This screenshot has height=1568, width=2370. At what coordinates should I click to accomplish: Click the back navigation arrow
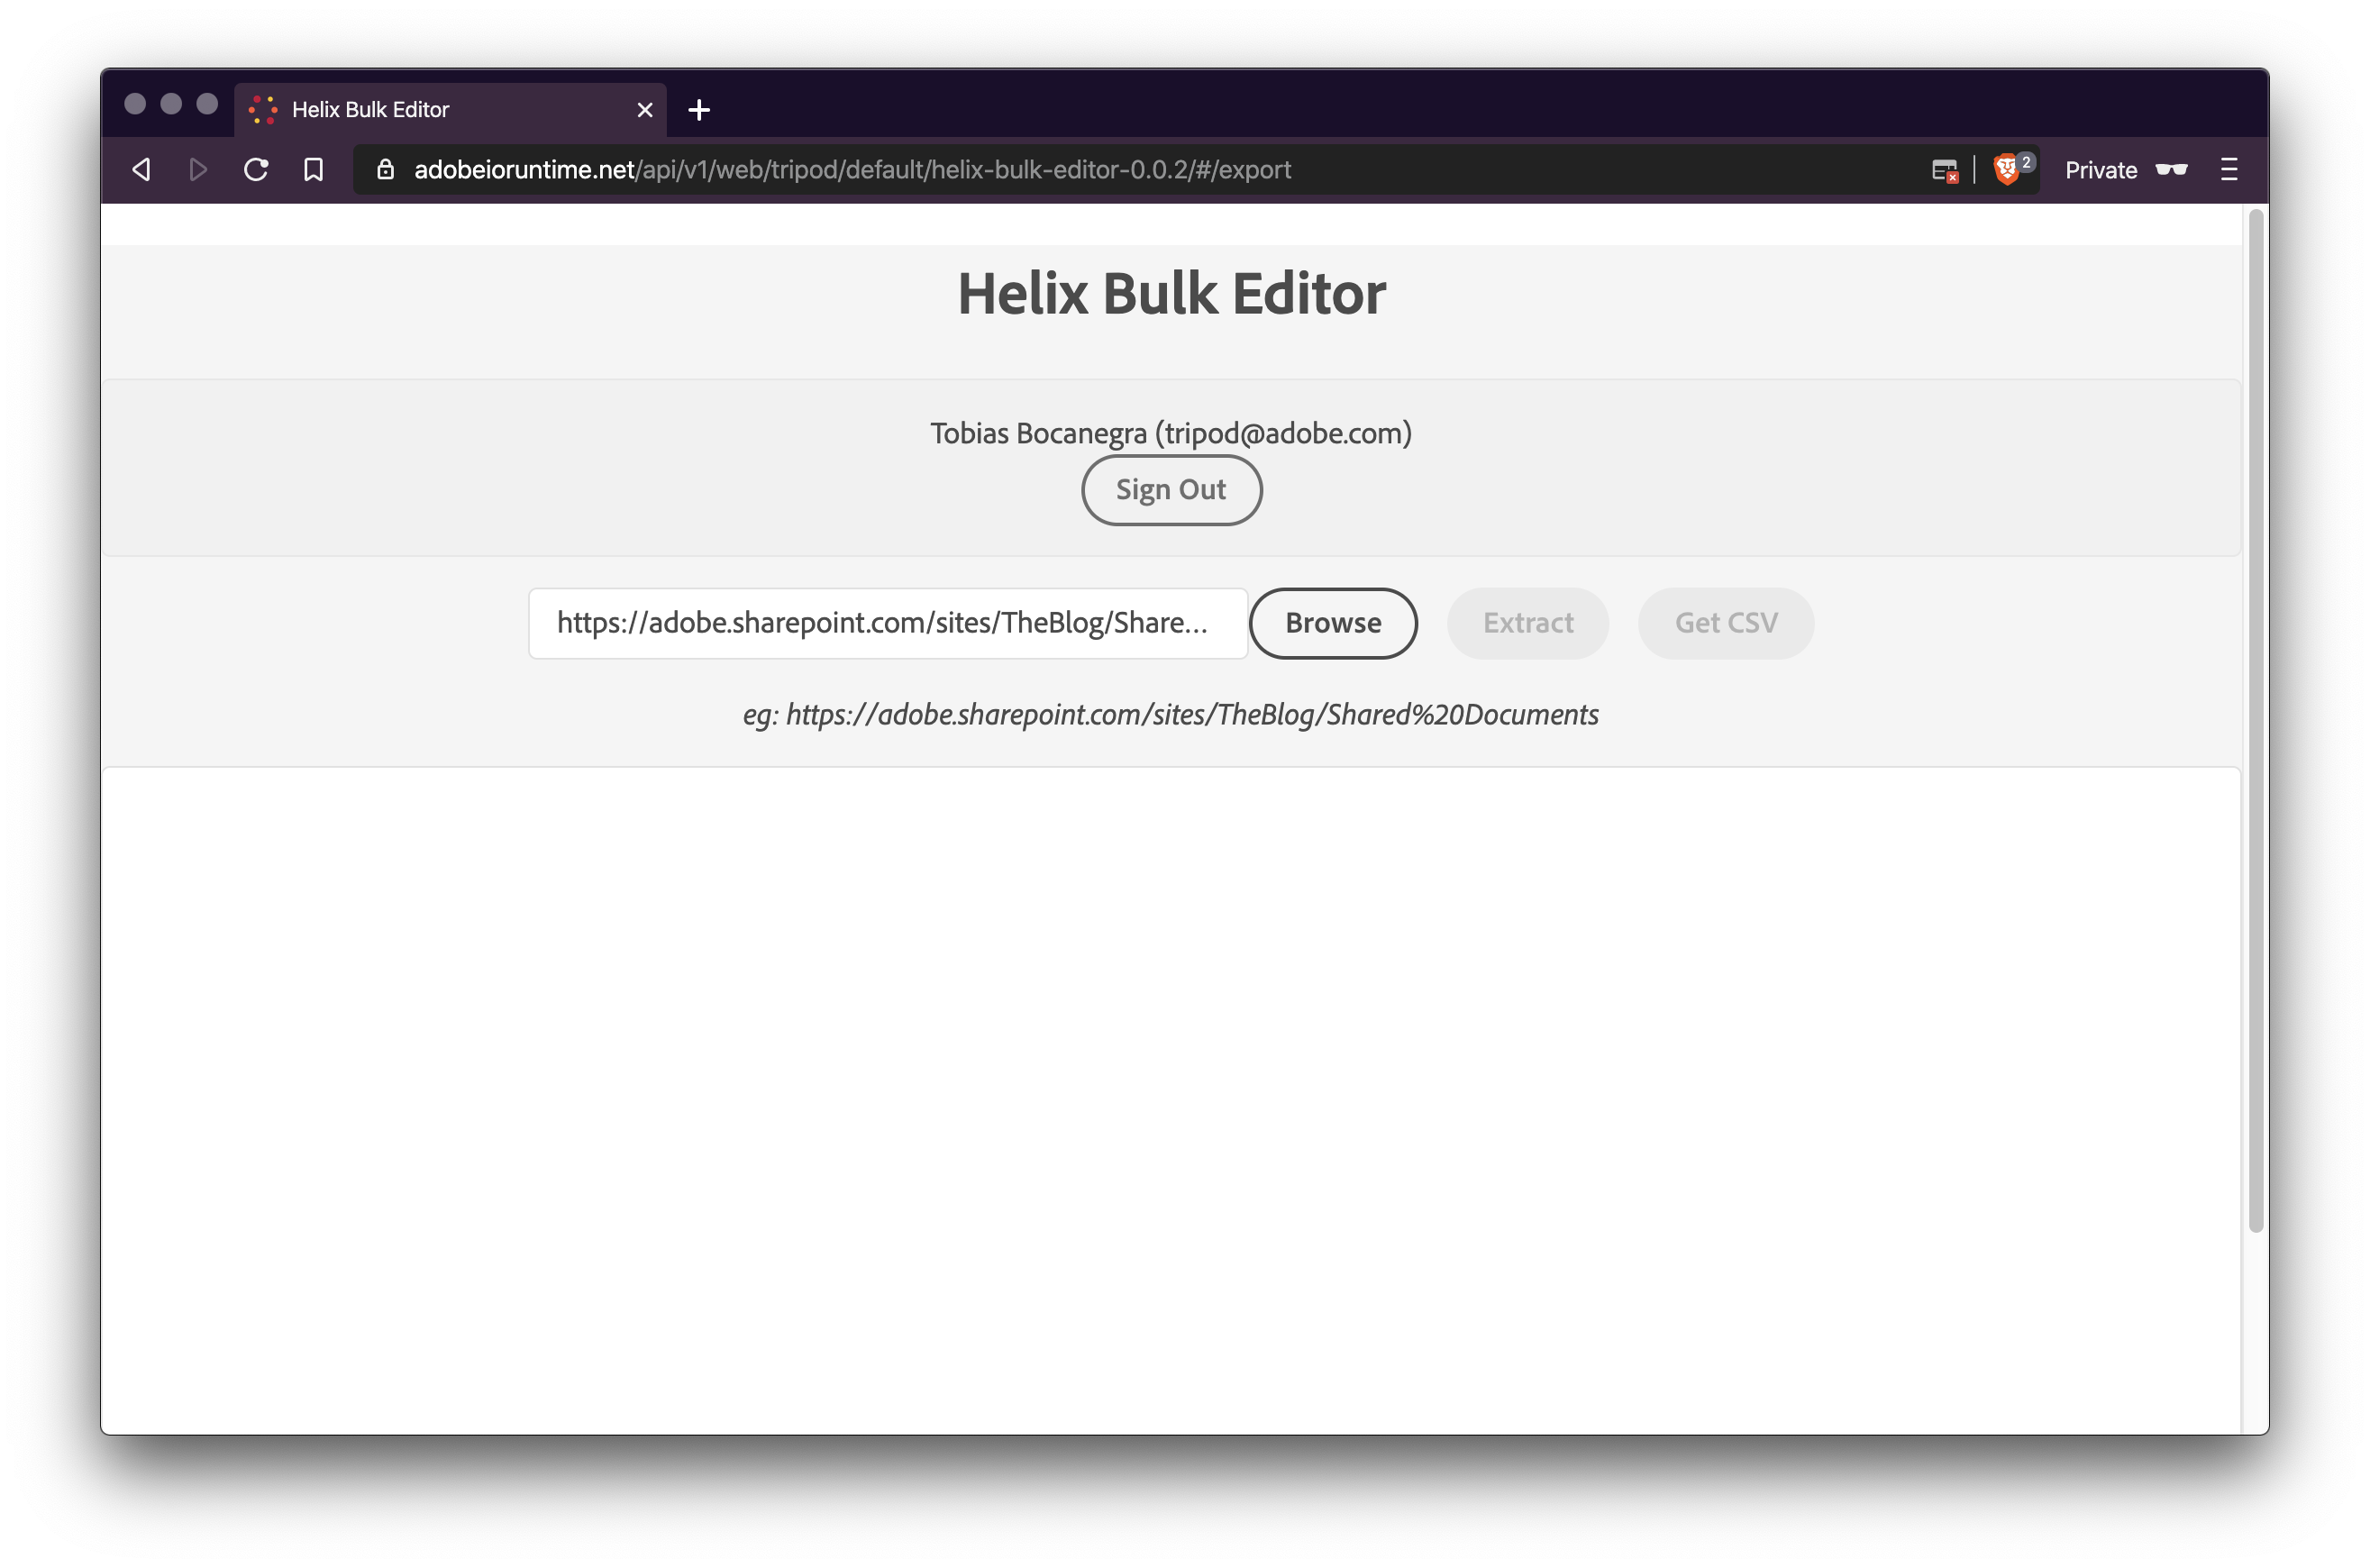[141, 169]
